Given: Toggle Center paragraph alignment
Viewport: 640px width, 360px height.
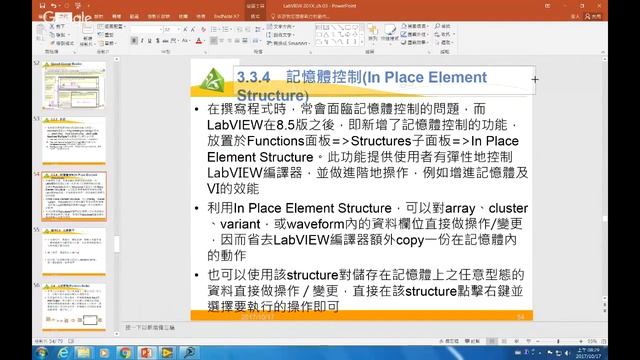Looking at the screenshot, I should (222, 41).
